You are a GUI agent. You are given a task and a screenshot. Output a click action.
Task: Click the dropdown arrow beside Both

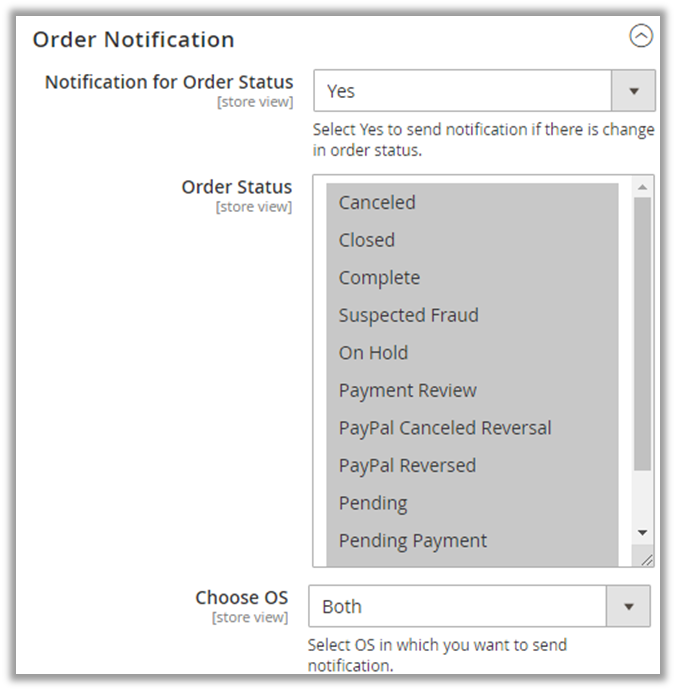click(x=628, y=607)
